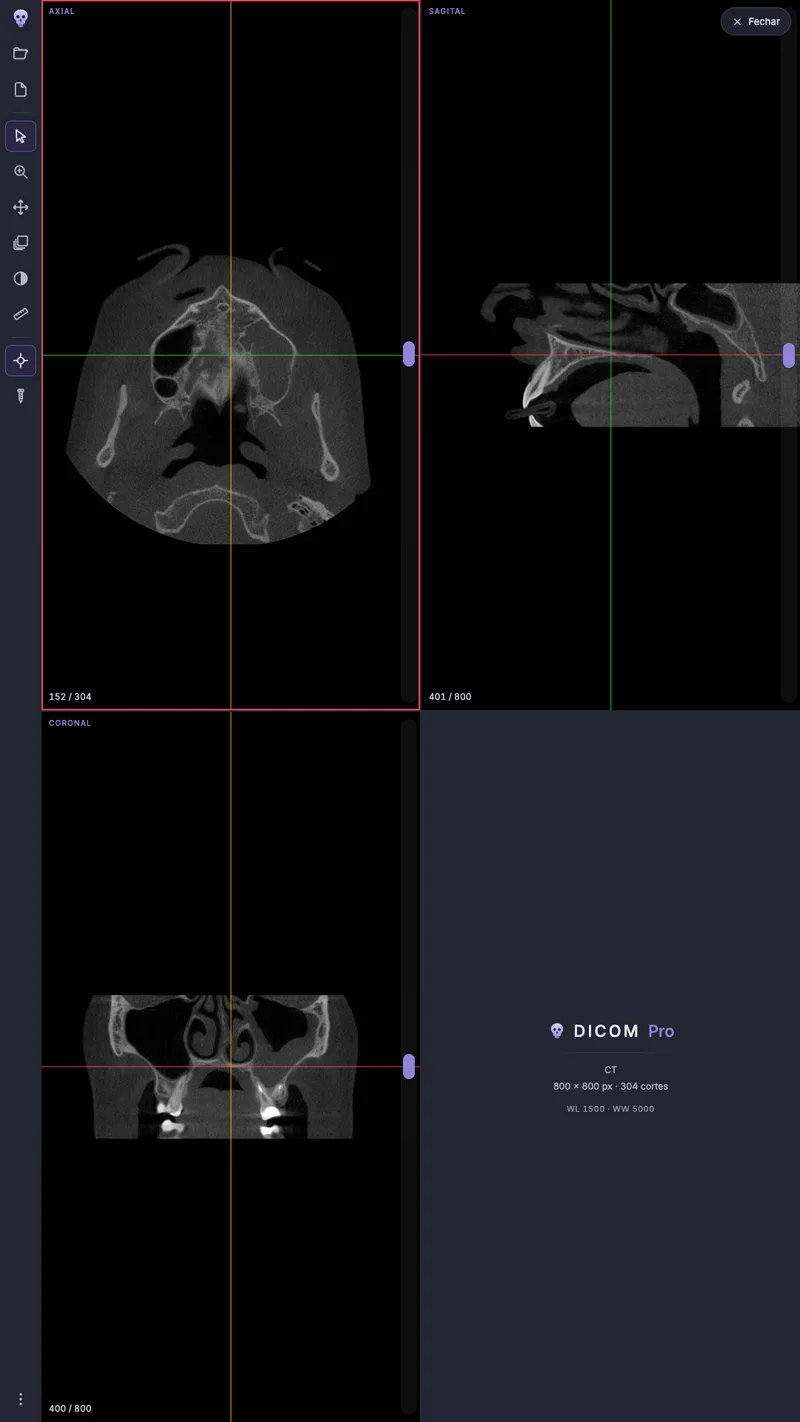Select the ruler measurement tool

tap(20, 314)
